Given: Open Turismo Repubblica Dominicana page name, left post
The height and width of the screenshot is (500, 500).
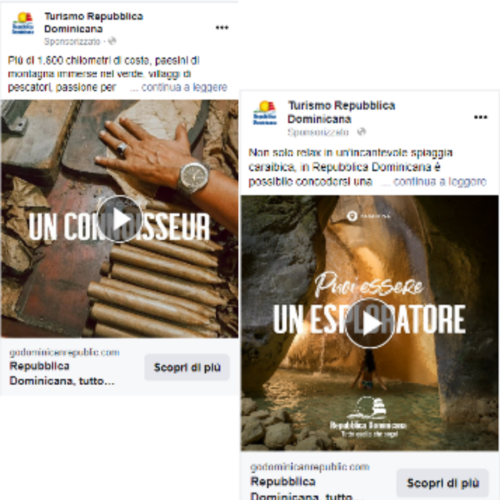Looking at the screenshot, I should (94, 22).
